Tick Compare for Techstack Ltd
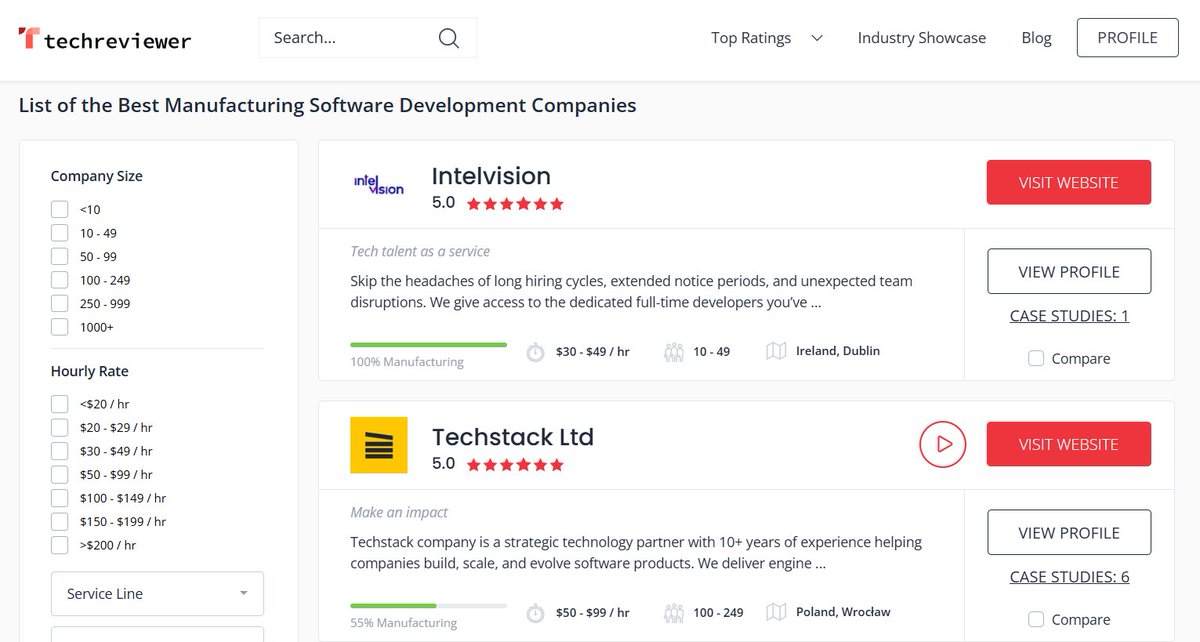This screenshot has width=1200, height=642. click(x=1036, y=619)
